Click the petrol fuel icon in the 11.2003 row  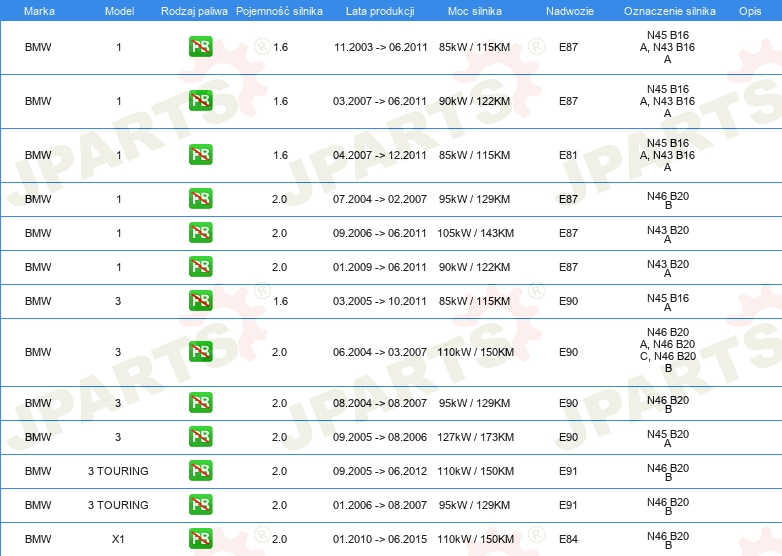(x=200, y=47)
